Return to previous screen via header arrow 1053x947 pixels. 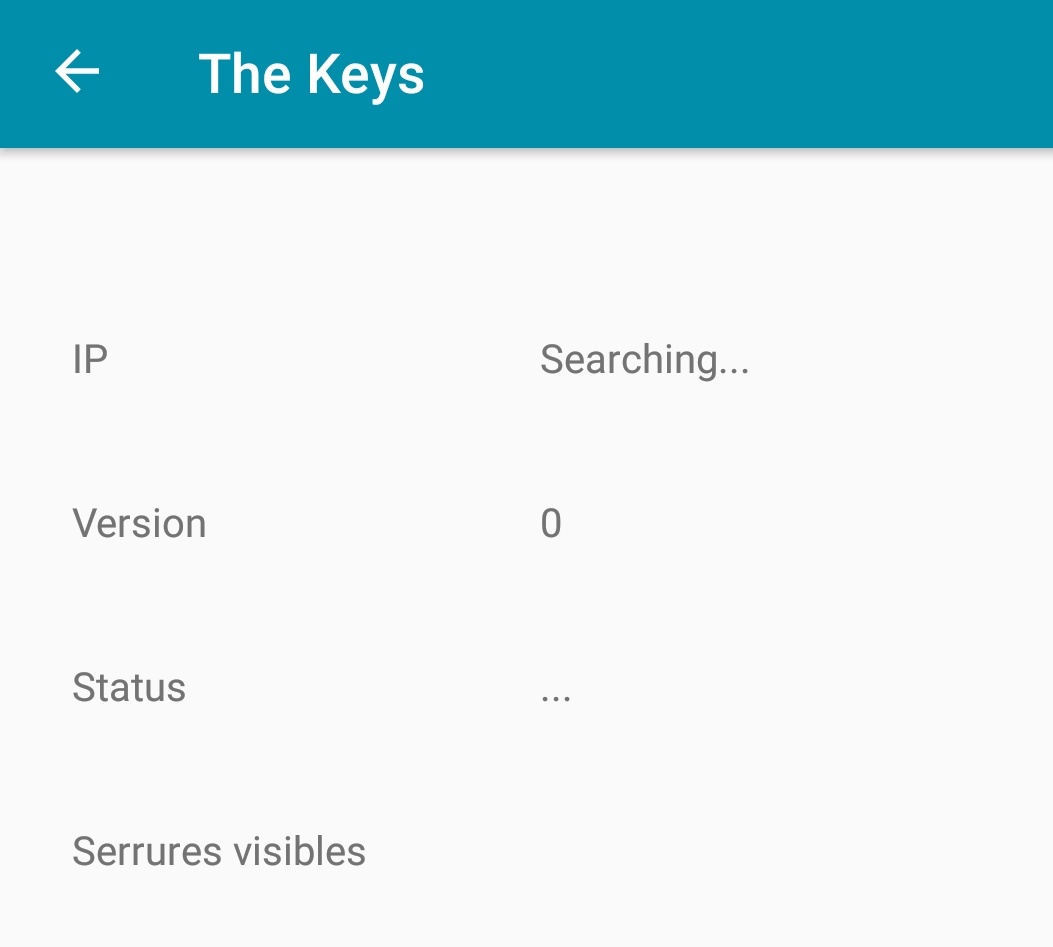coord(77,73)
